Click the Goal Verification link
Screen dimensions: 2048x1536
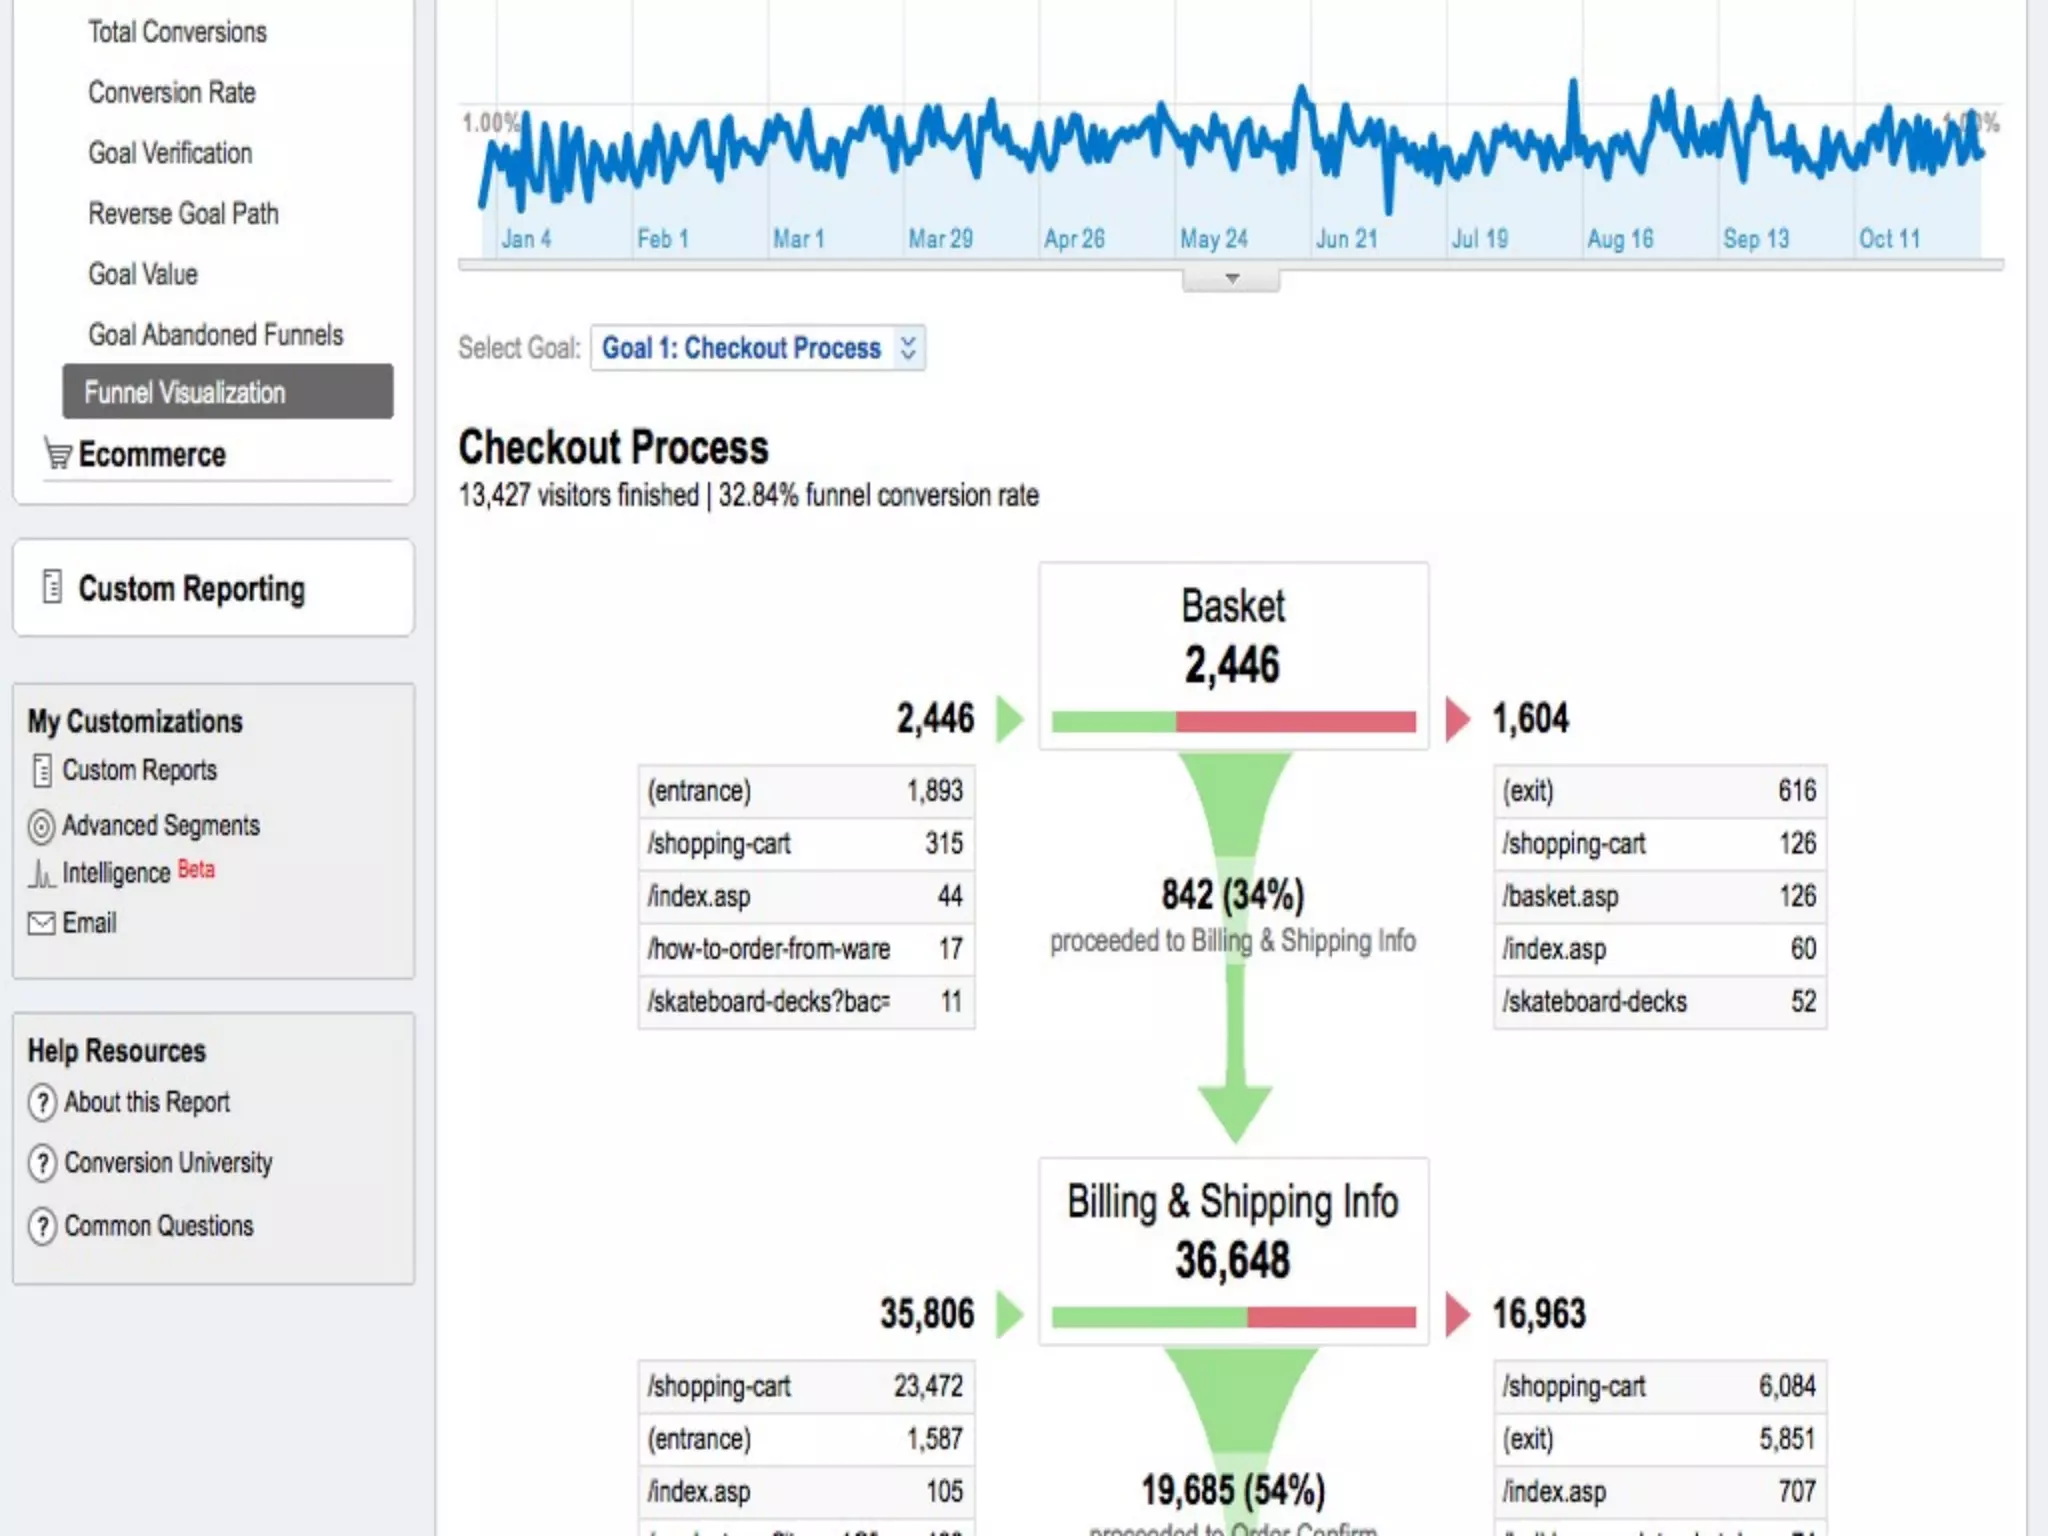[170, 153]
